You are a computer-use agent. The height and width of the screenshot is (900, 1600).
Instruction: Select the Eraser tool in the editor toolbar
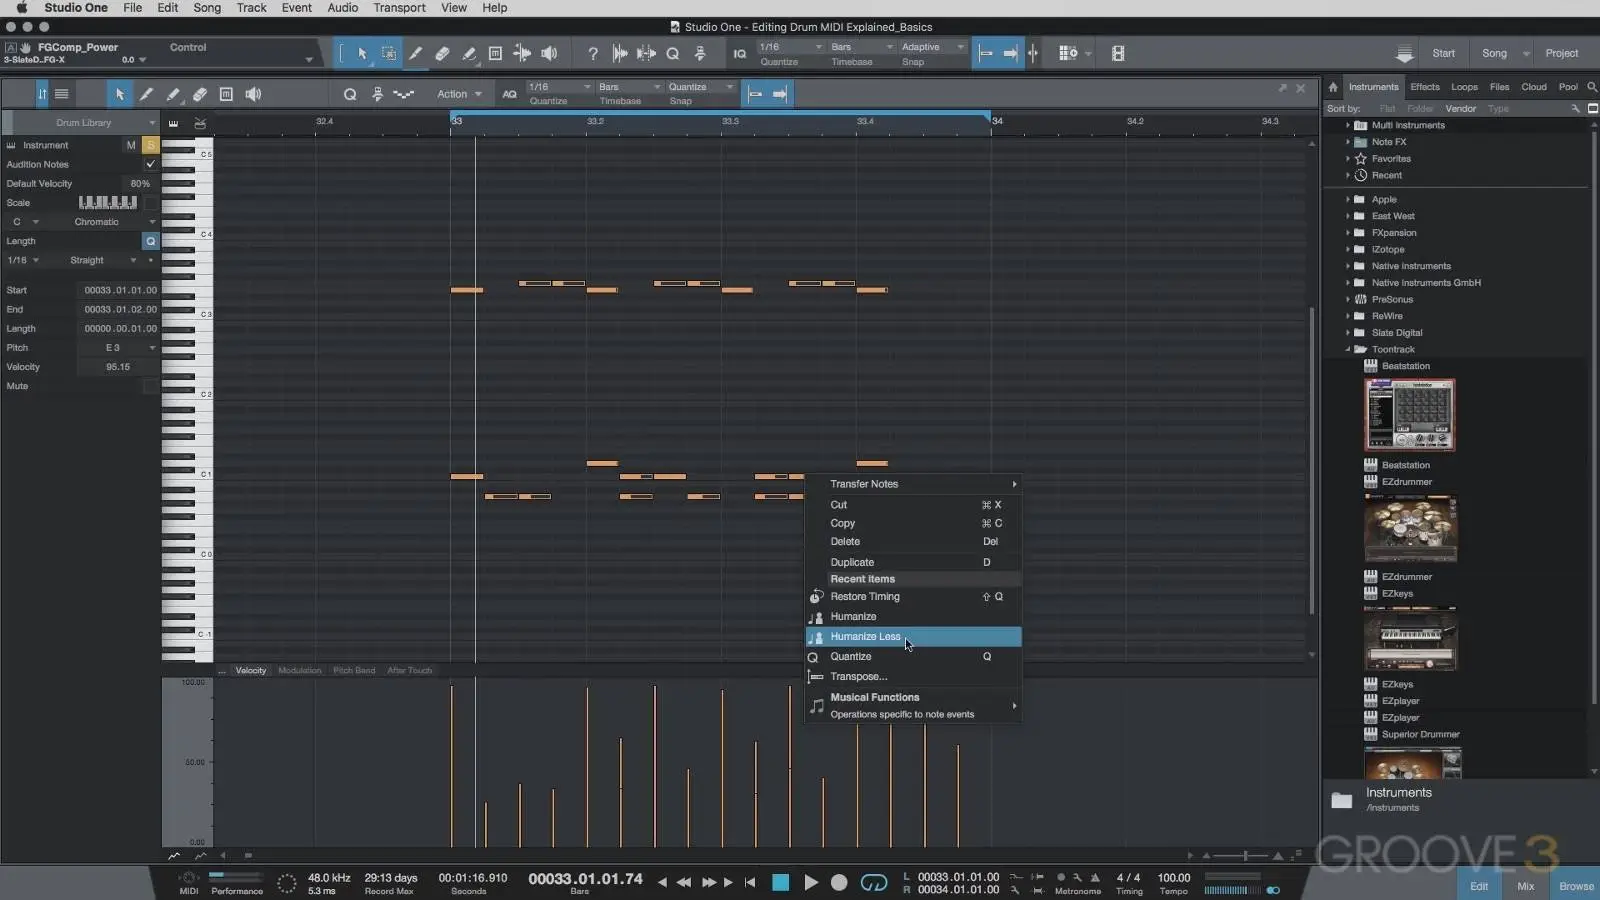(199, 94)
